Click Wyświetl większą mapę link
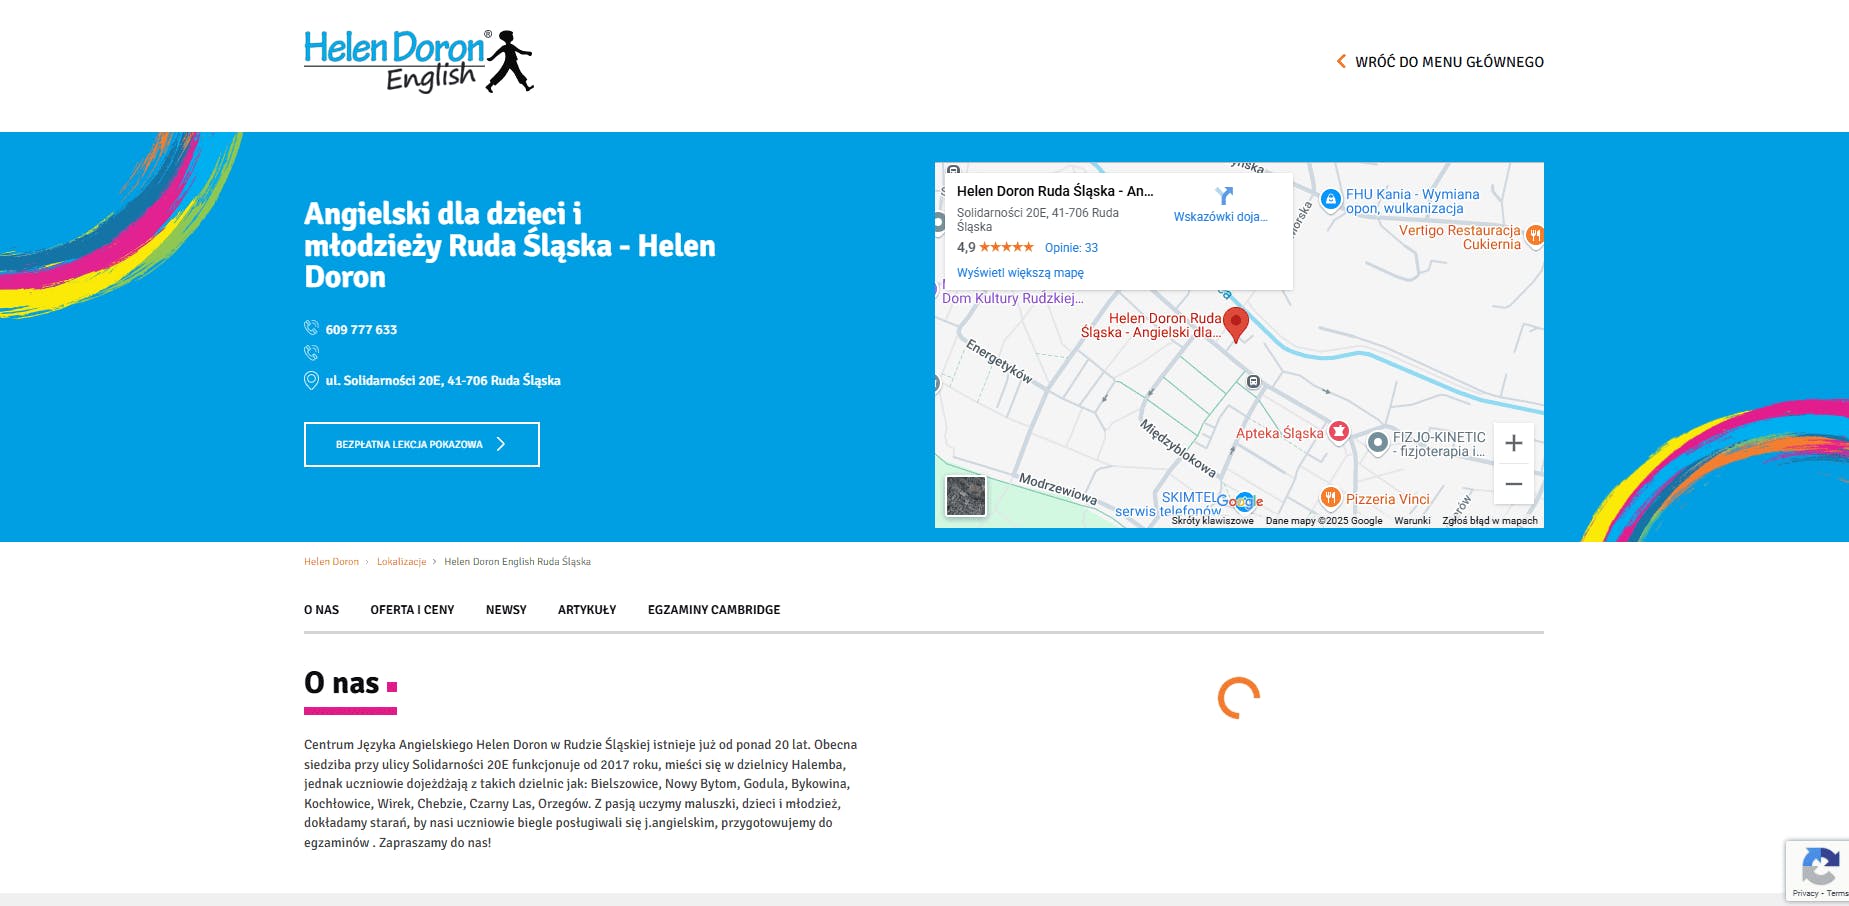The height and width of the screenshot is (906, 1849). click(x=1020, y=273)
